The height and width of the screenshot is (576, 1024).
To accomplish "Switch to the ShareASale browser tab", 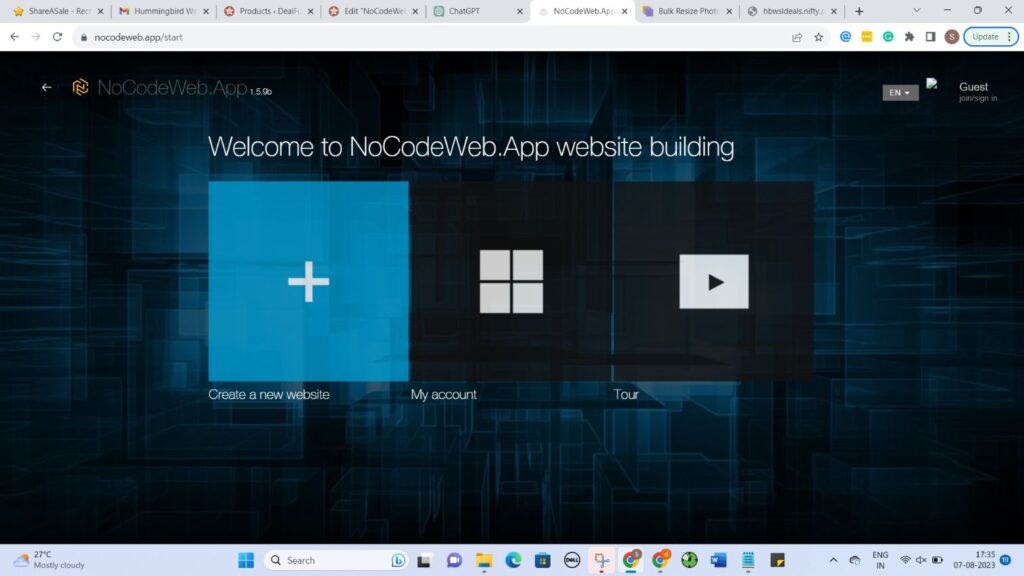I will pos(57,11).
